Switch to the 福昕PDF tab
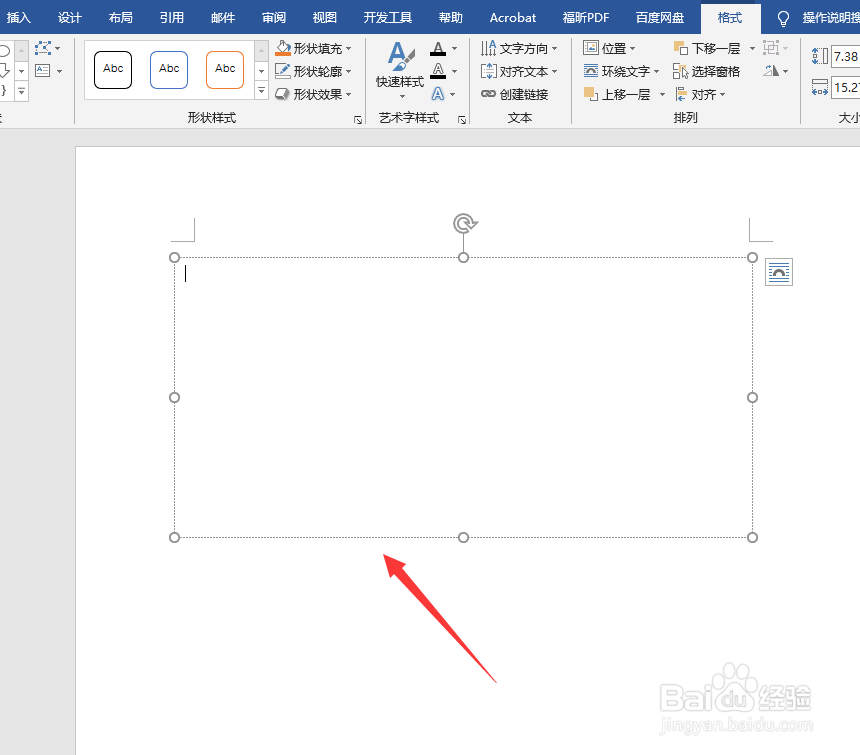The image size is (860, 755). [x=586, y=18]
